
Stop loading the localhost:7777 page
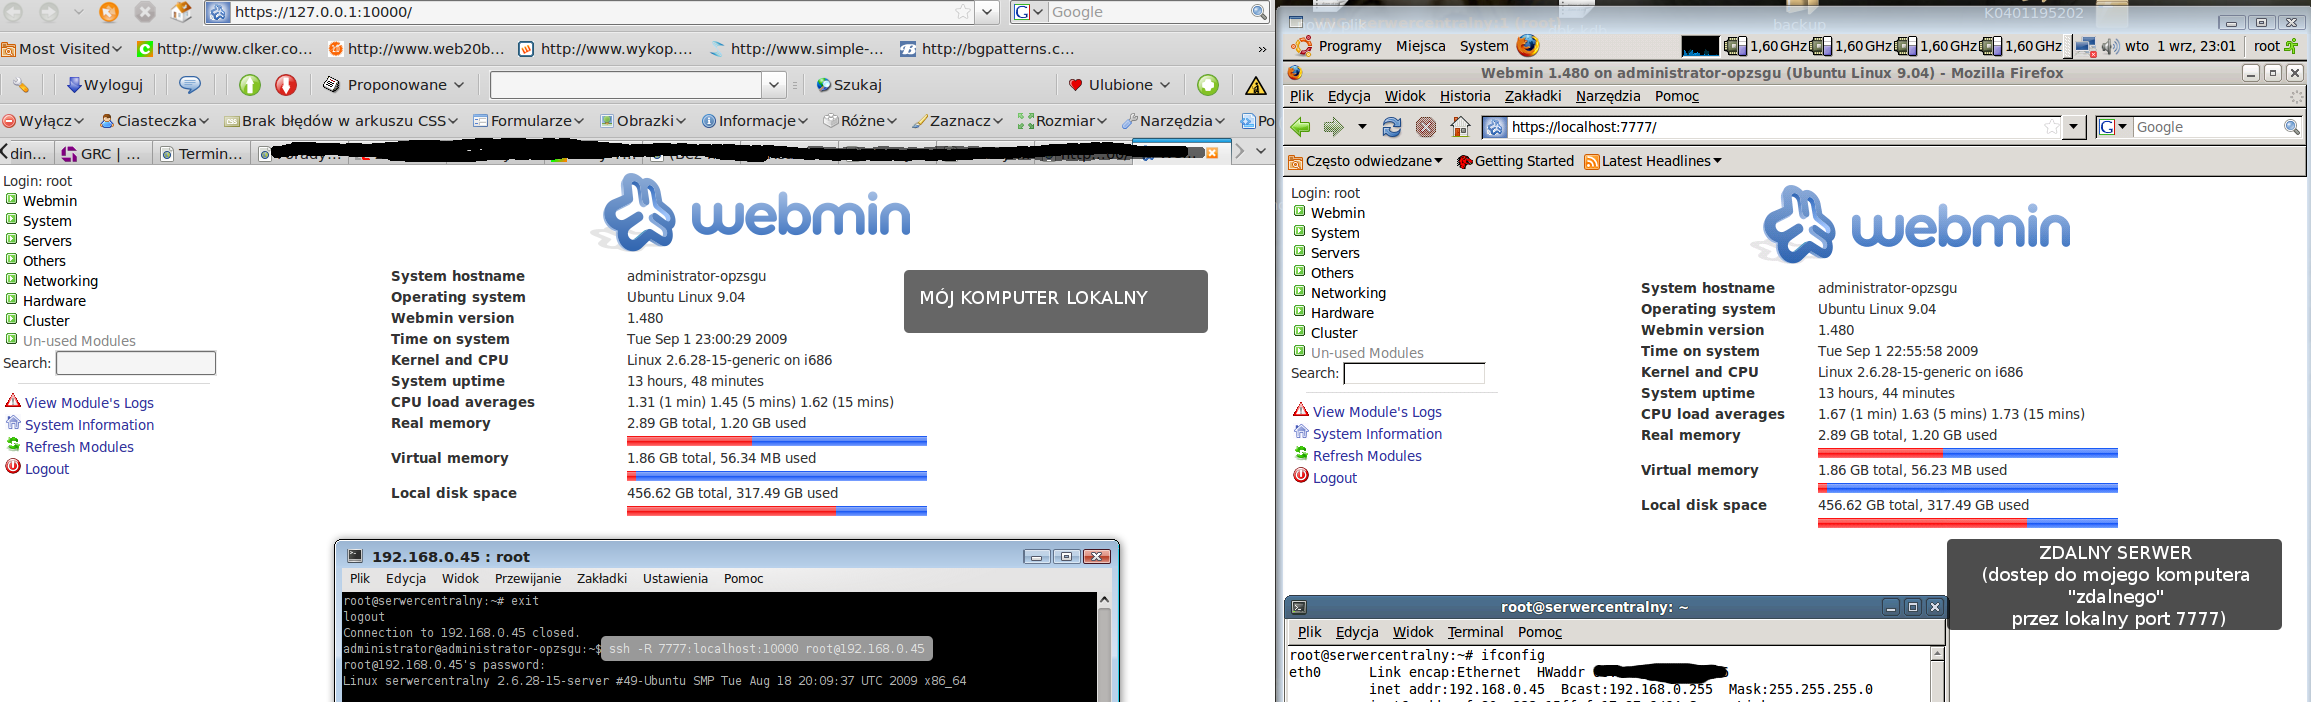[1426, 127]
